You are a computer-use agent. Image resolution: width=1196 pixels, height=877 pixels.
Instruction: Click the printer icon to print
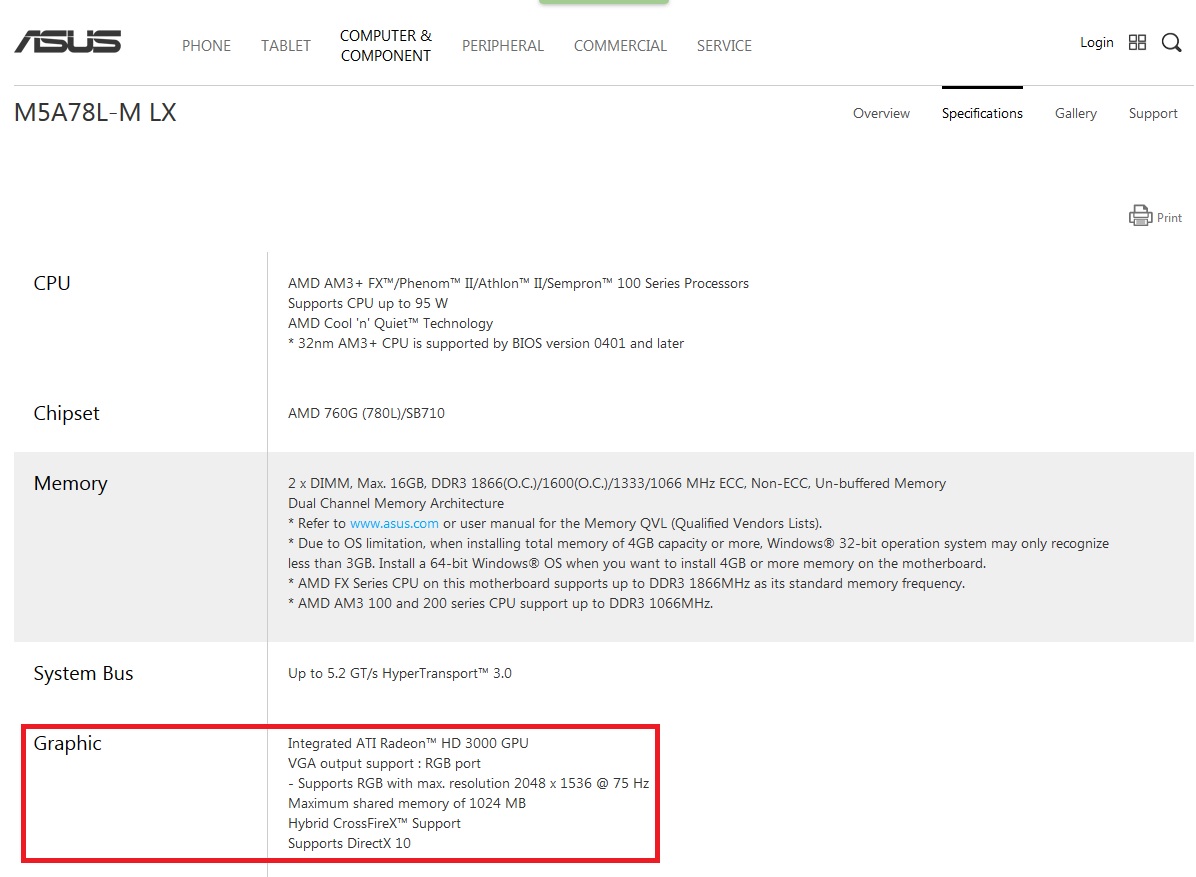(1140, 216)
